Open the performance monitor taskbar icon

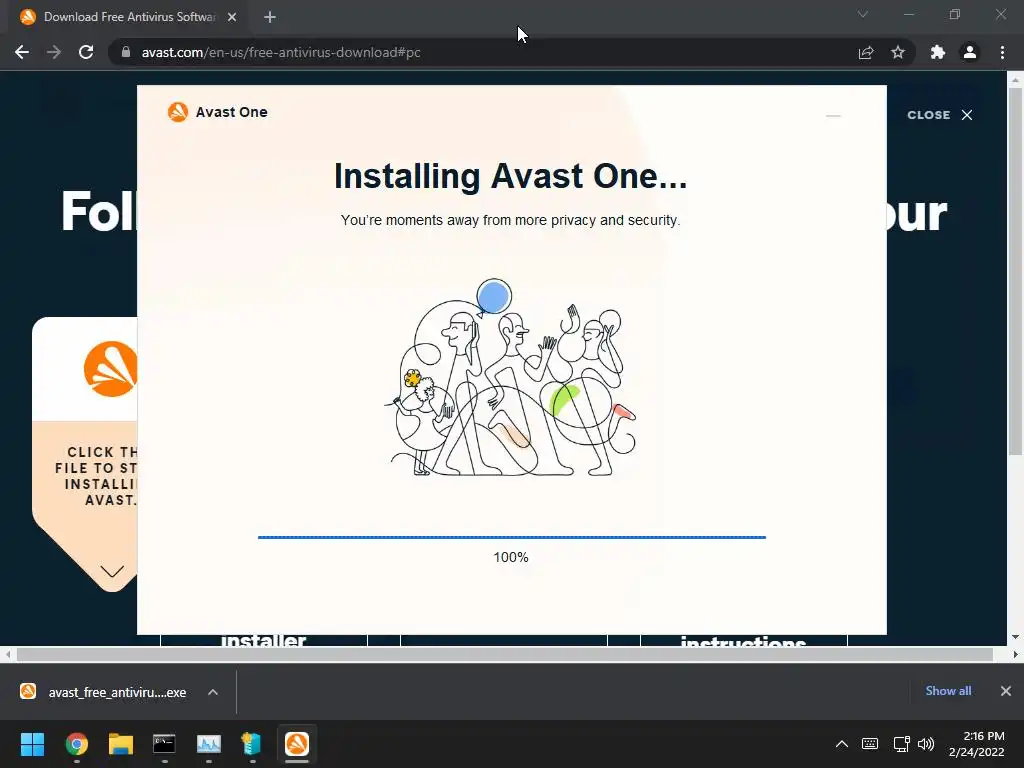point(209,744)
